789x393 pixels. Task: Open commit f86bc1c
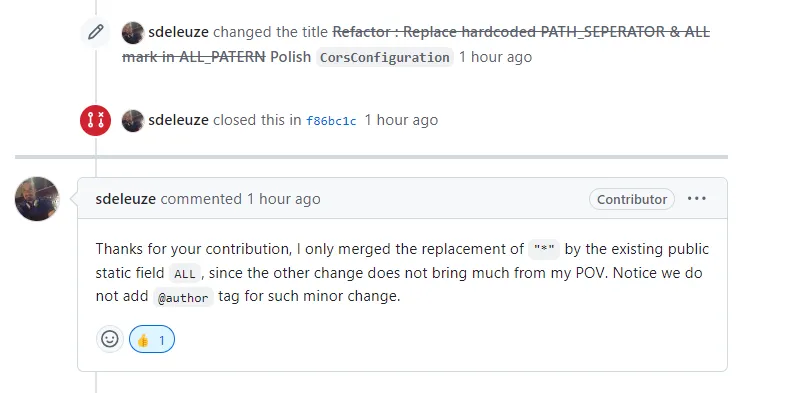coord(331,121)
